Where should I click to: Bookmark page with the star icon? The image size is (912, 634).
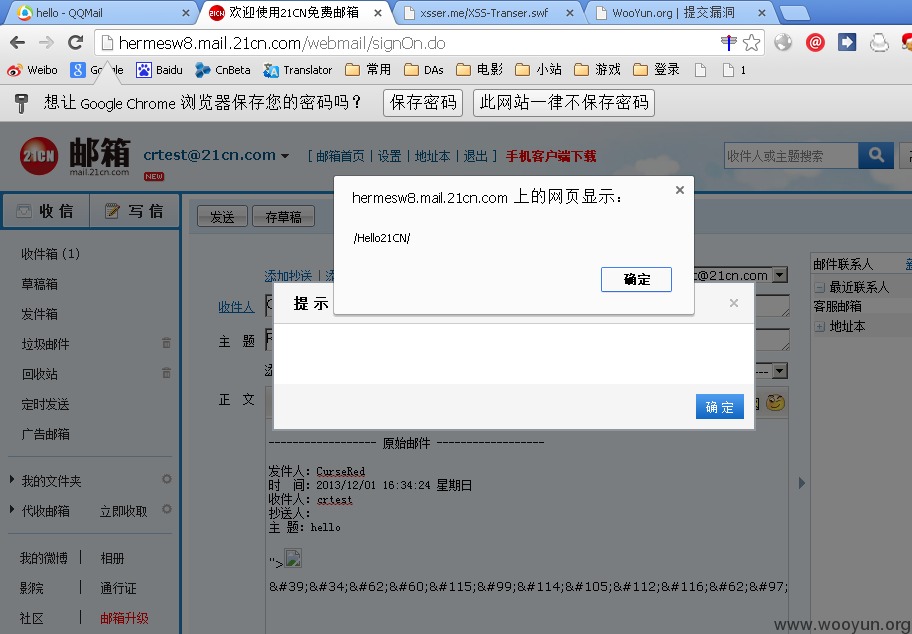[751, 42]
